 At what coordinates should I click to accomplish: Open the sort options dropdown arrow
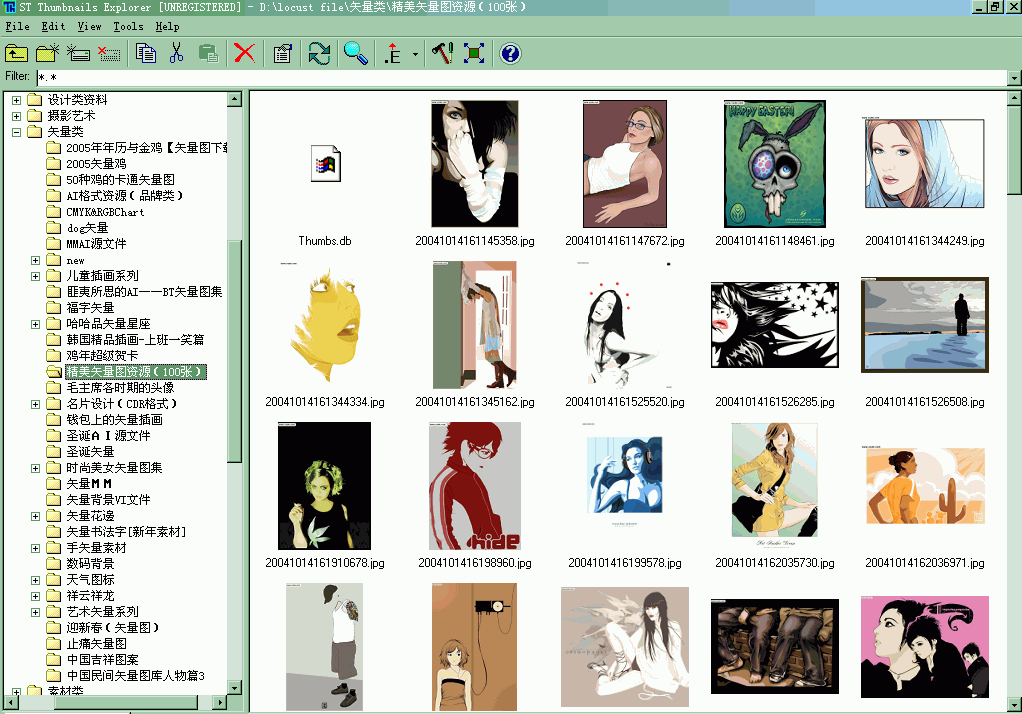pos(415,54)
